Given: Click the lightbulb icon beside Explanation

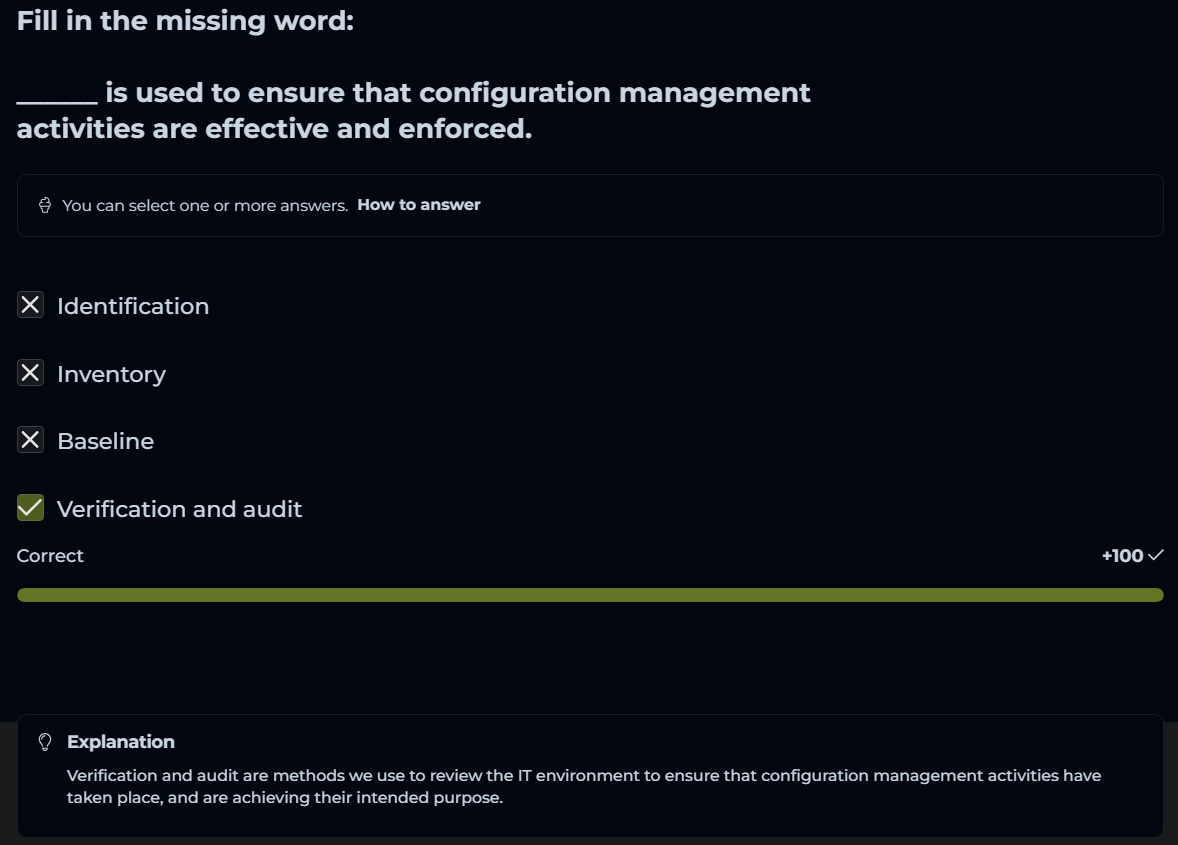Looking at the screenshot, I should tap(45, 742).
